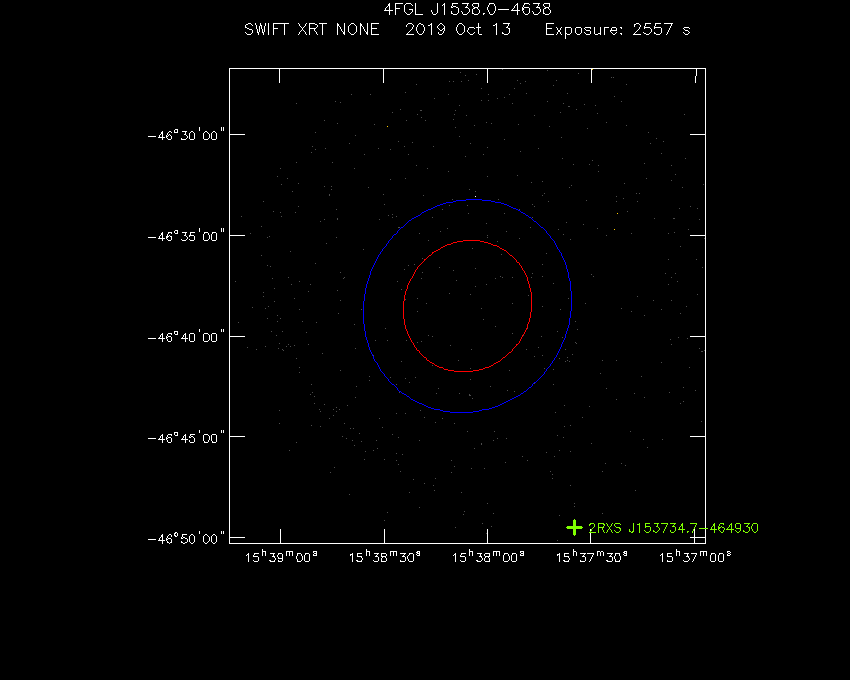Click the observation date 2019 Oct 13
Image resolution: width=850 pixels, height=680 pixels.
coord(458,29)
